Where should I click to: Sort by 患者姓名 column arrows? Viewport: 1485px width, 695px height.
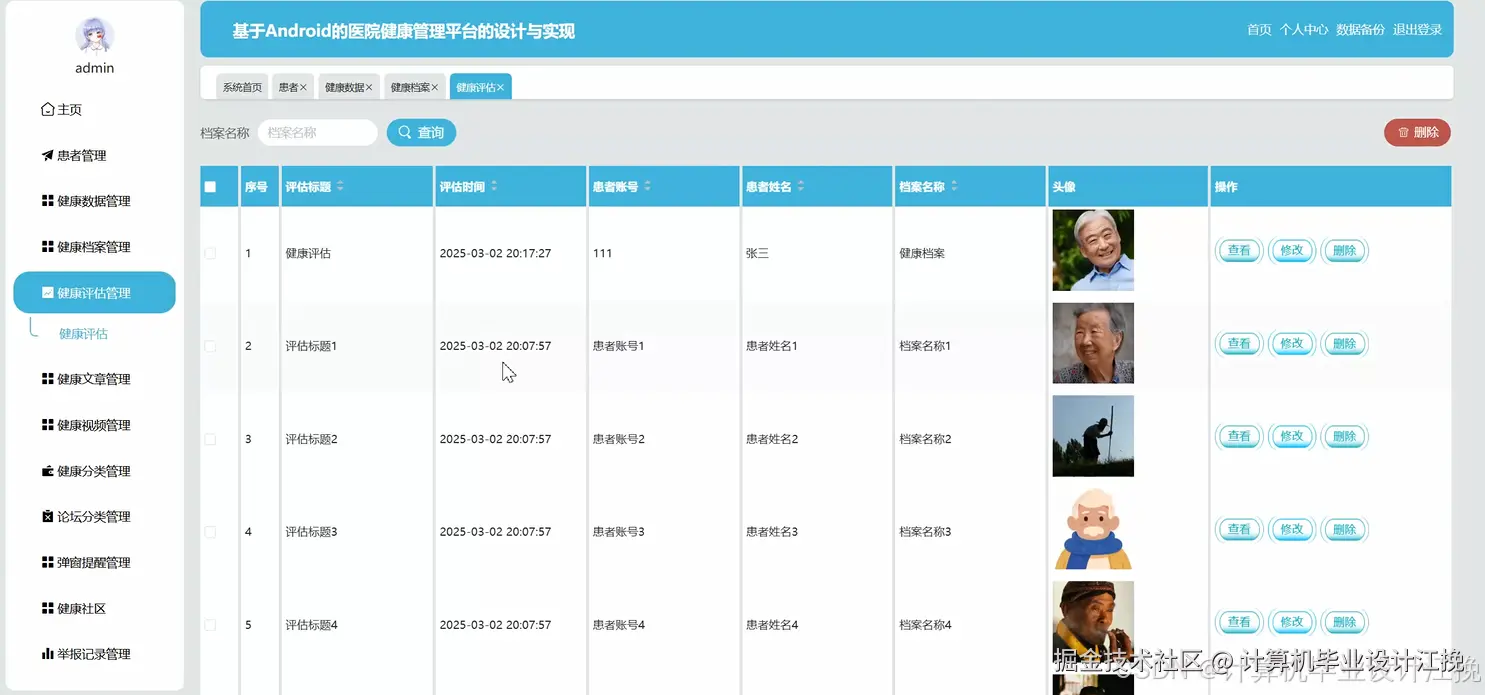(801, 187)
